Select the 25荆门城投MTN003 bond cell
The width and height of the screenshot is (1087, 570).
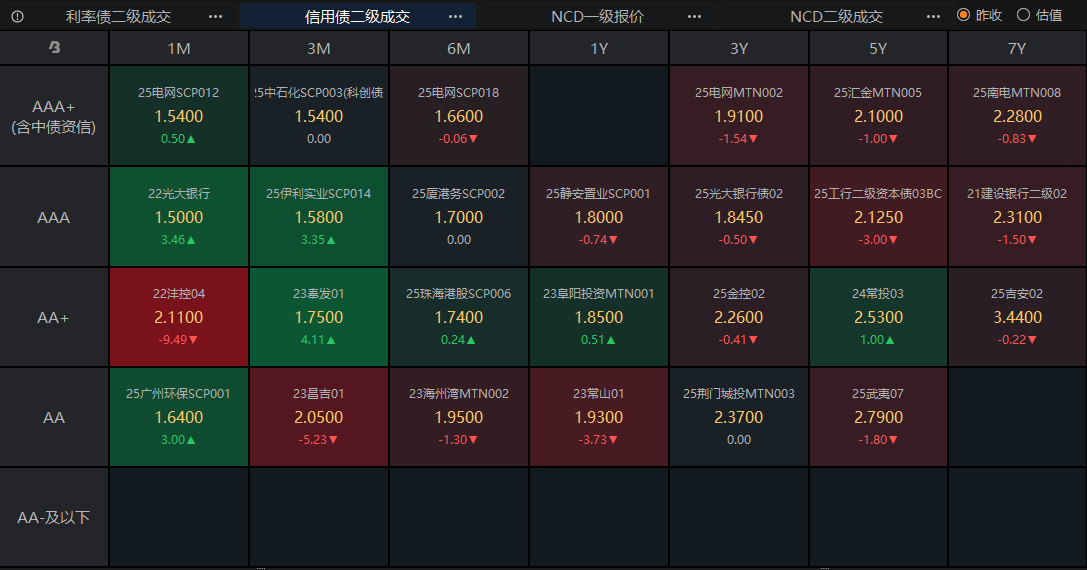point(739,417)
